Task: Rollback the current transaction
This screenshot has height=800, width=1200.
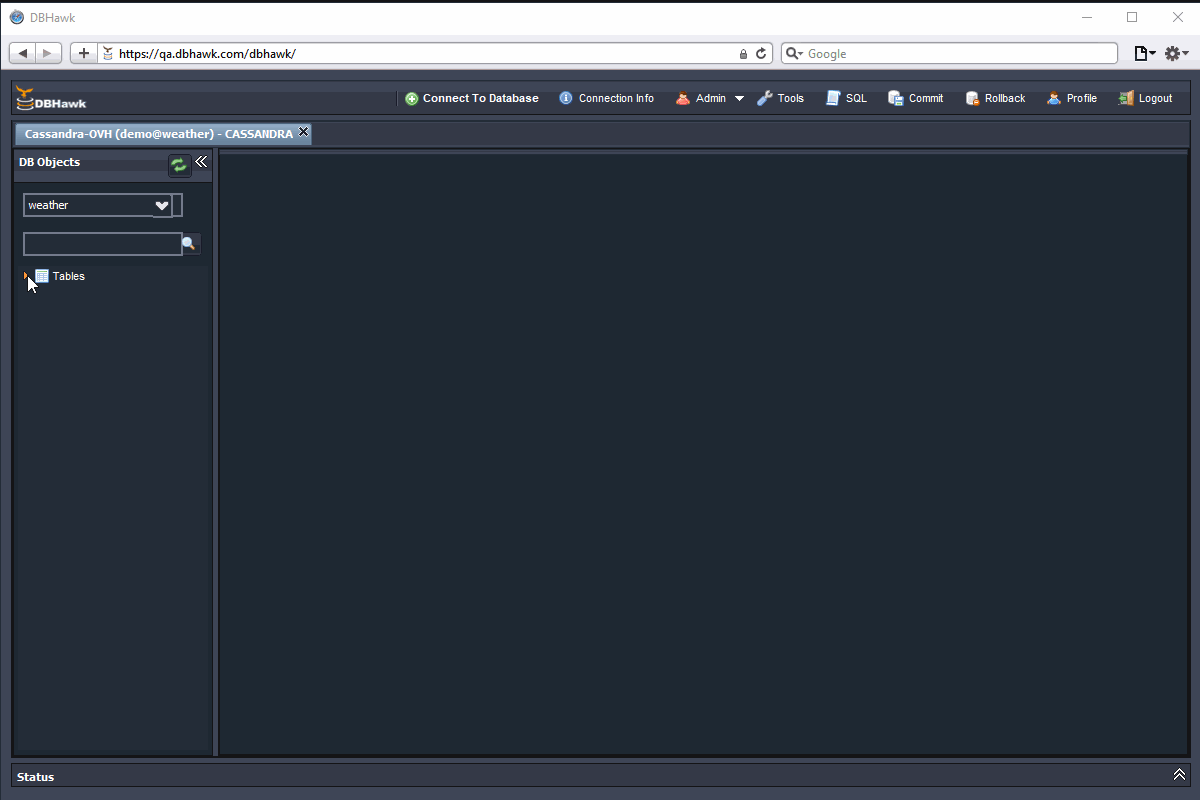Action: [x=995, y=98]
